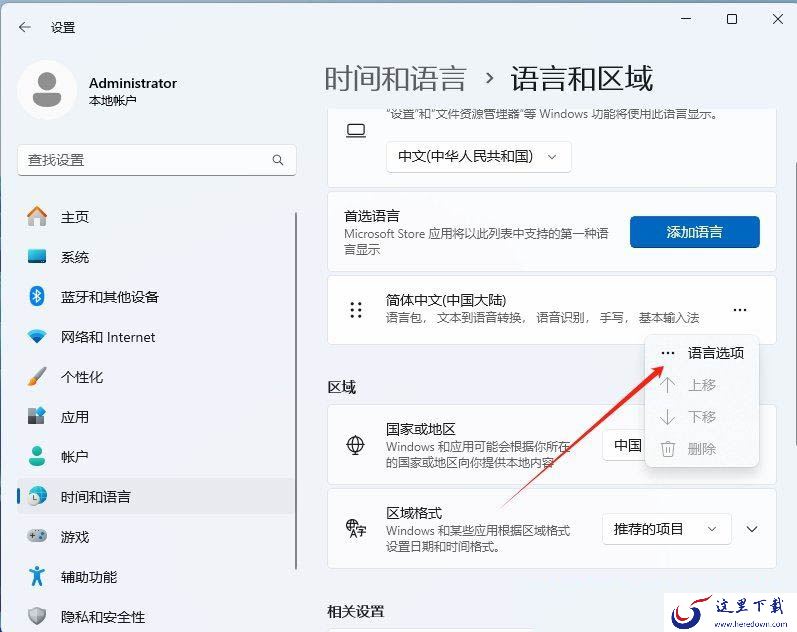Click the 下移 down arrow icon

[667, 417]
